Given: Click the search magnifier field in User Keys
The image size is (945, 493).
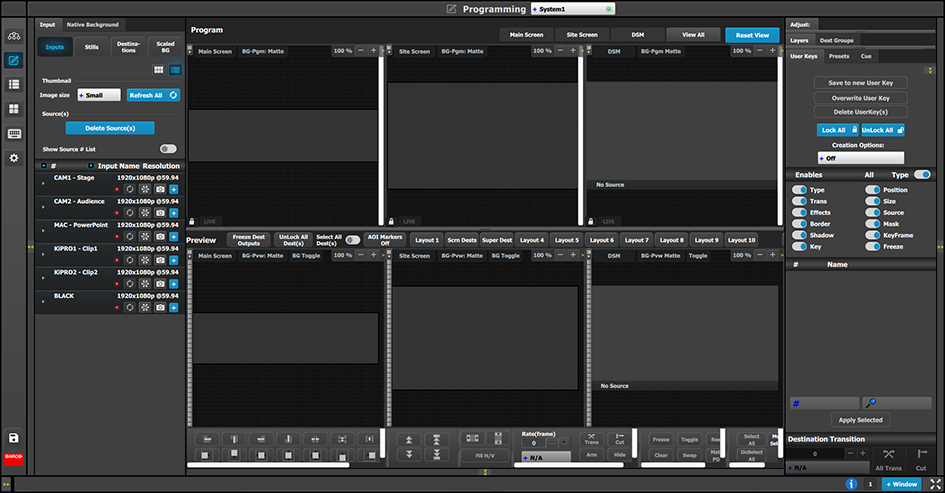Looking at the screenshot, I should (x=897, y=403).
